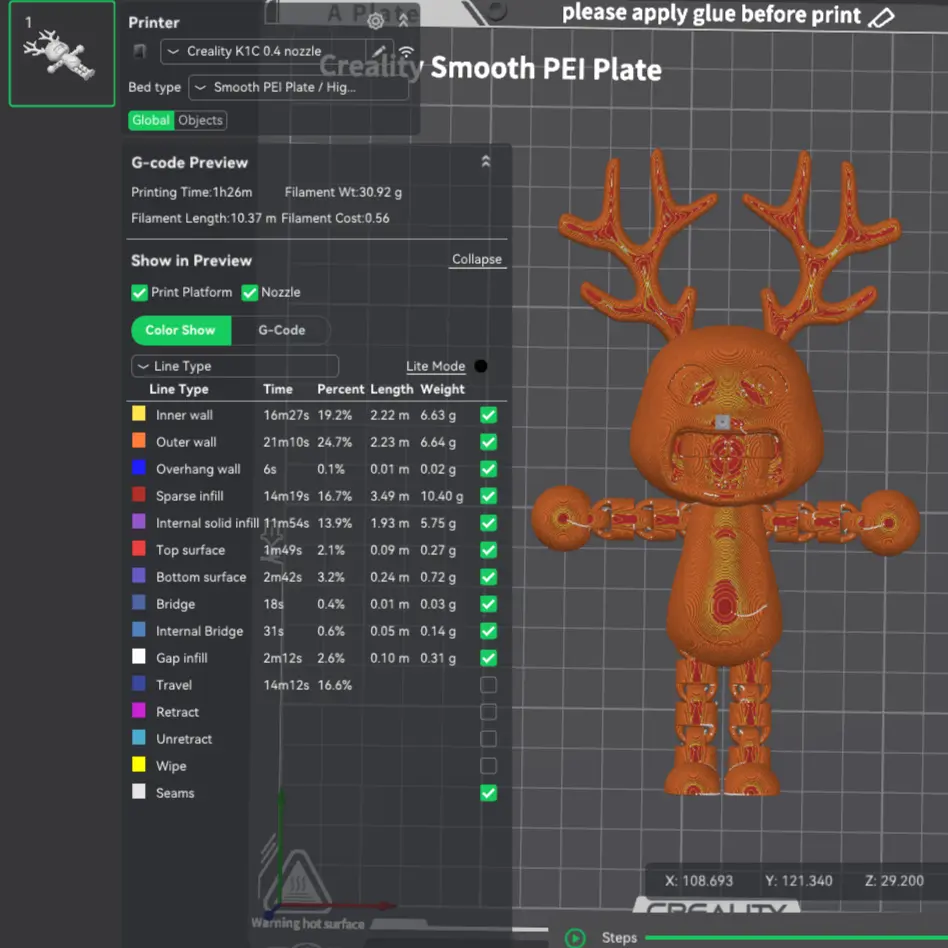Click the Z: 29.200 coordinate readout
Viewport: 948px width, 948px height.
[894, 881]
